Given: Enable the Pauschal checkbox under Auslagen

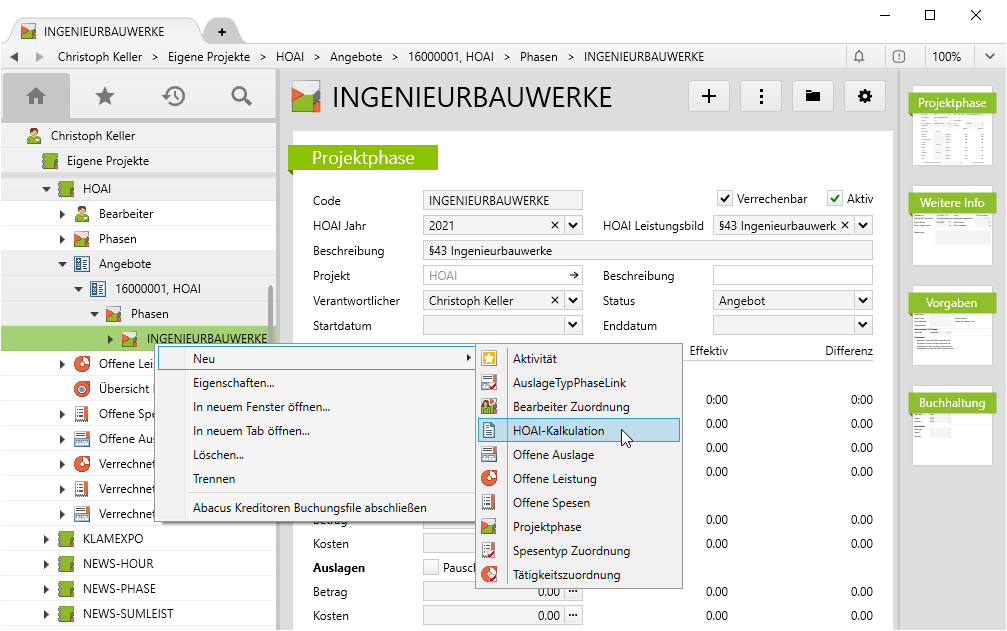Looking at the screenshot, I should (431, 568).
